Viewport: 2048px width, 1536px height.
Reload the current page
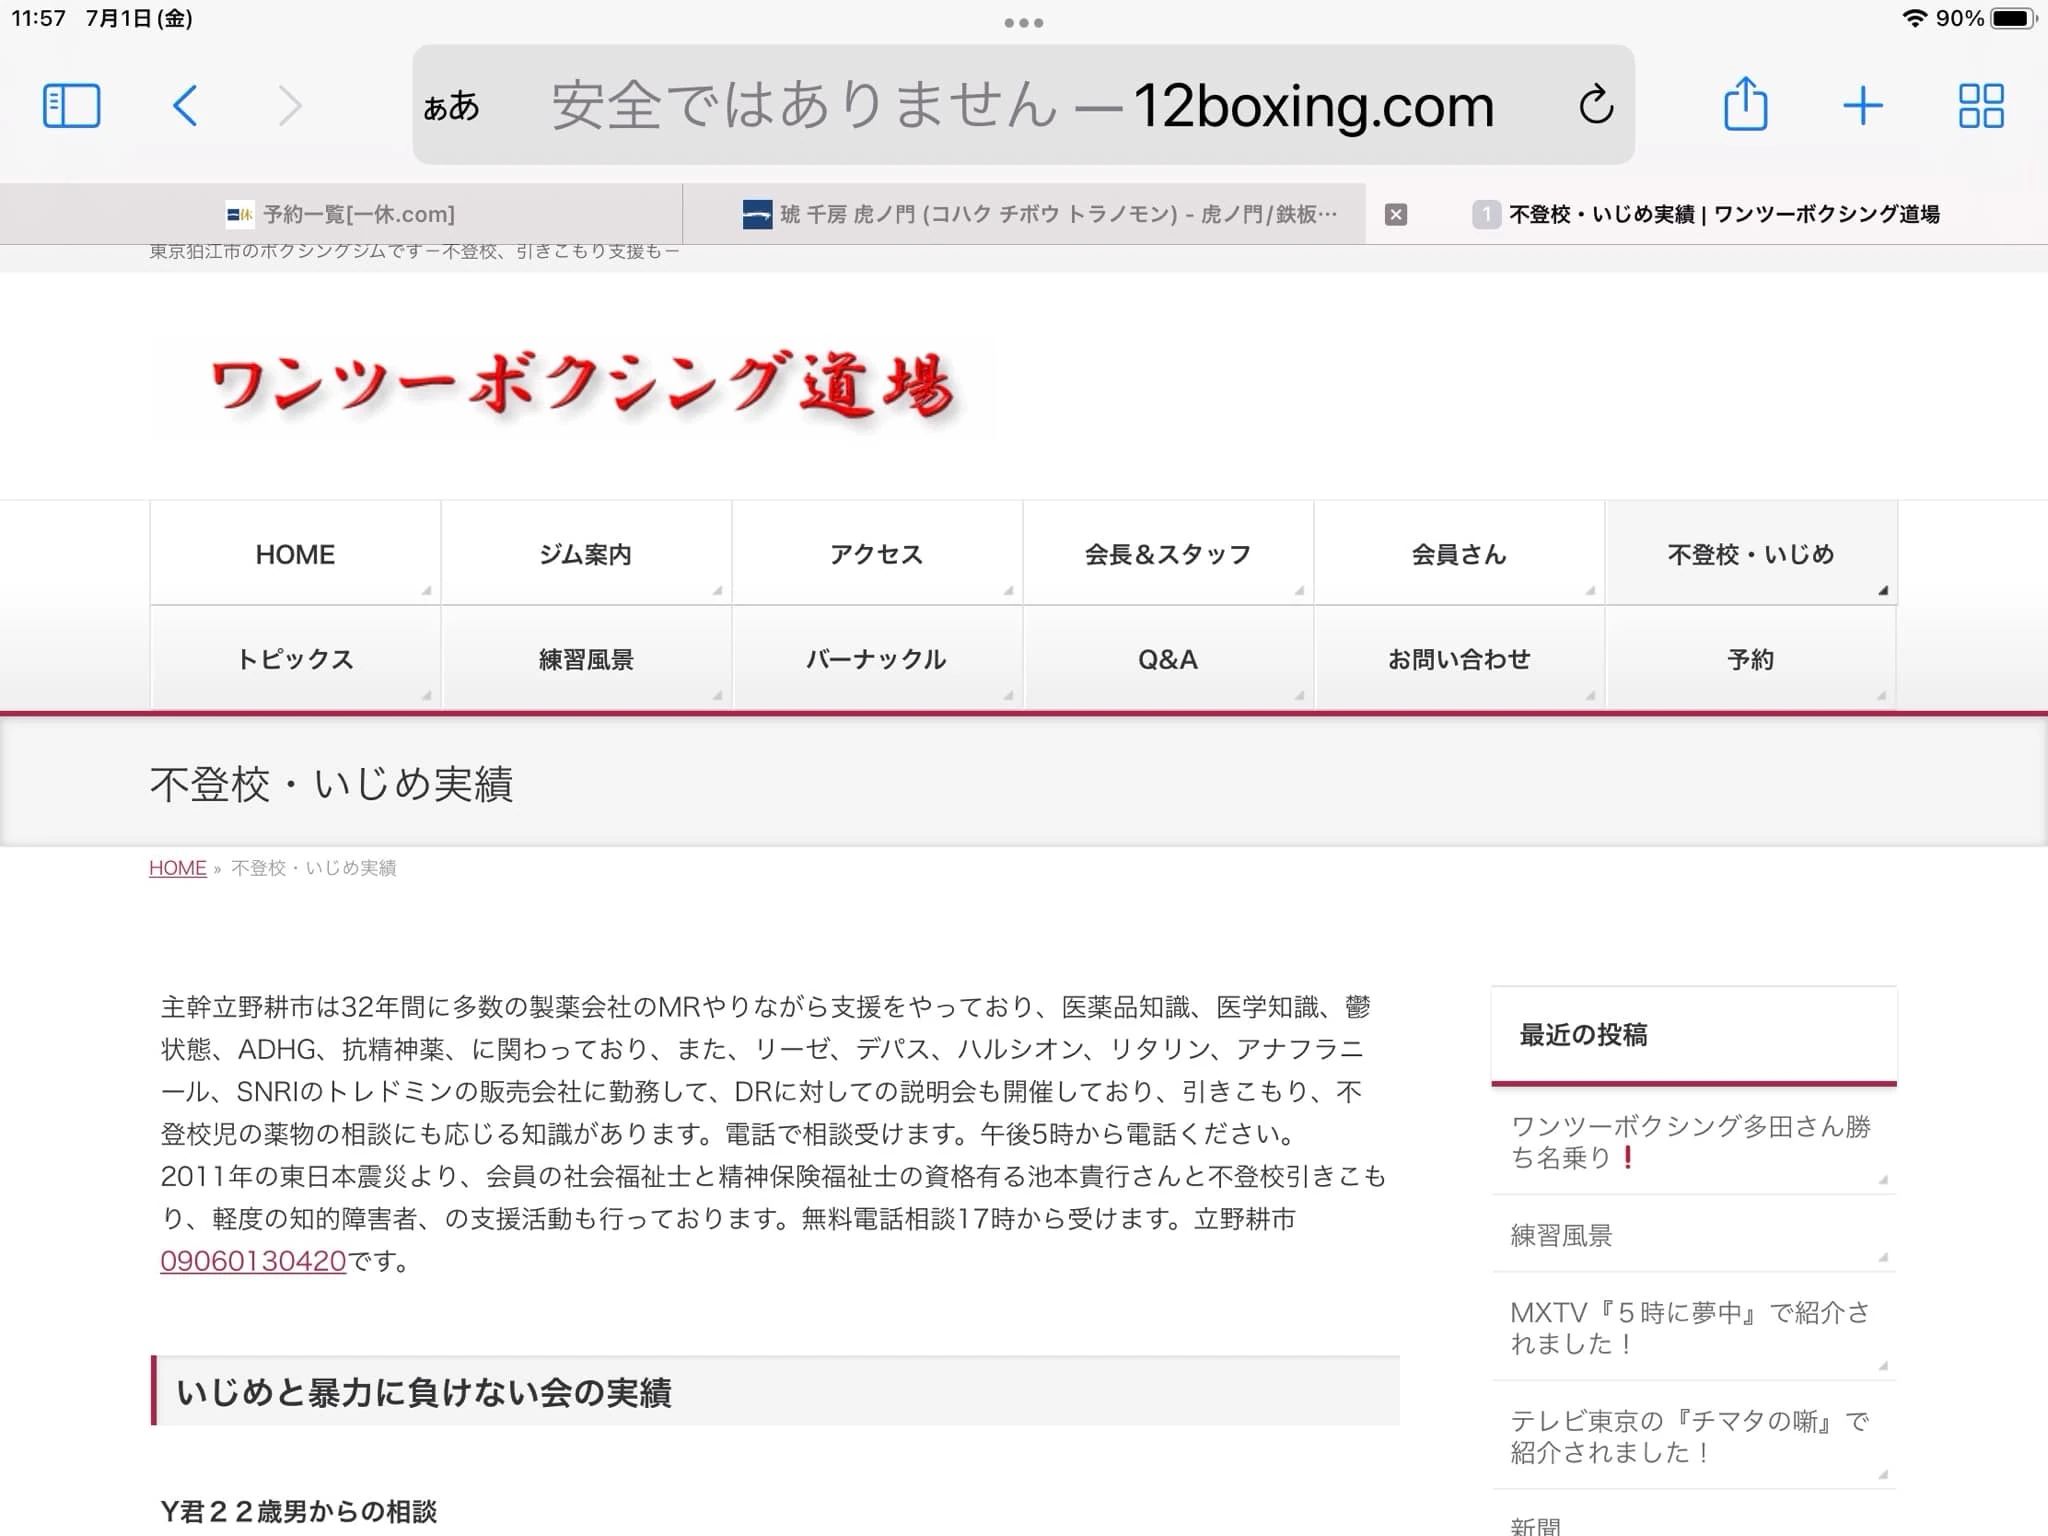(x=1596, y=104)
